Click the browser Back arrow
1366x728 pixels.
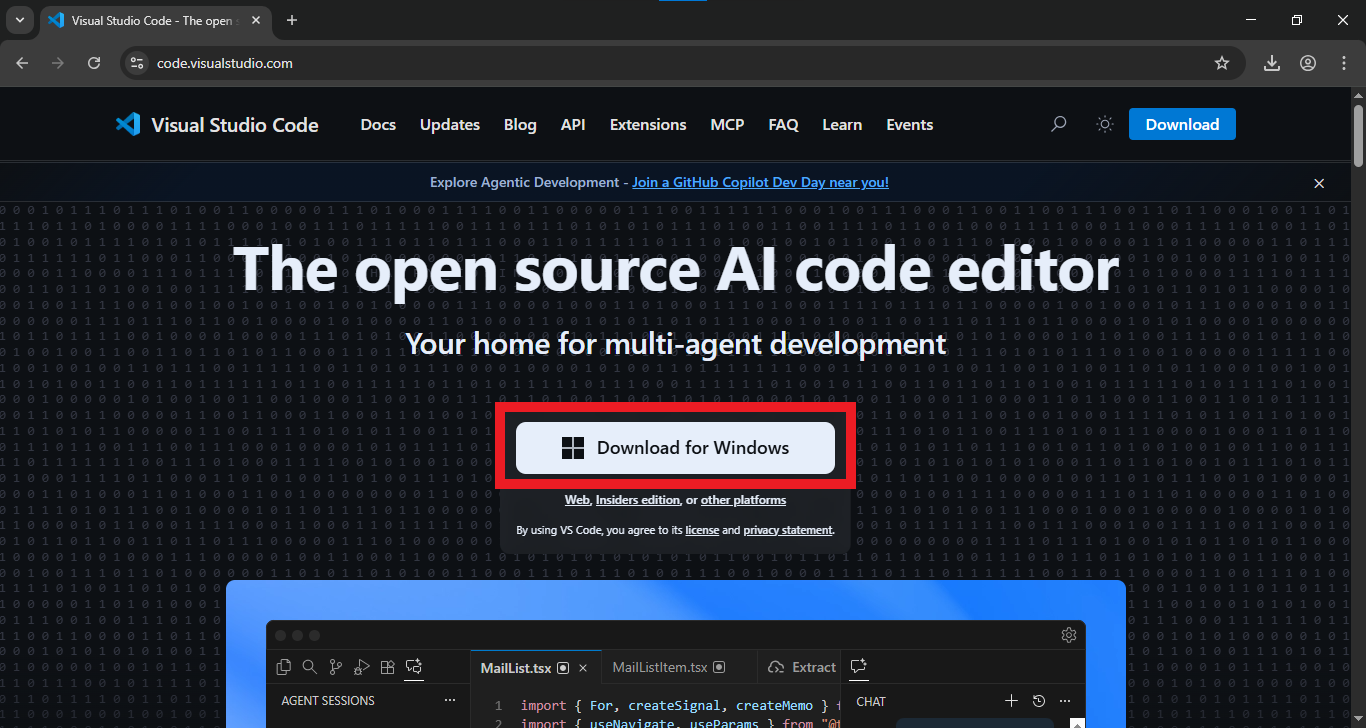click(22, 63)
